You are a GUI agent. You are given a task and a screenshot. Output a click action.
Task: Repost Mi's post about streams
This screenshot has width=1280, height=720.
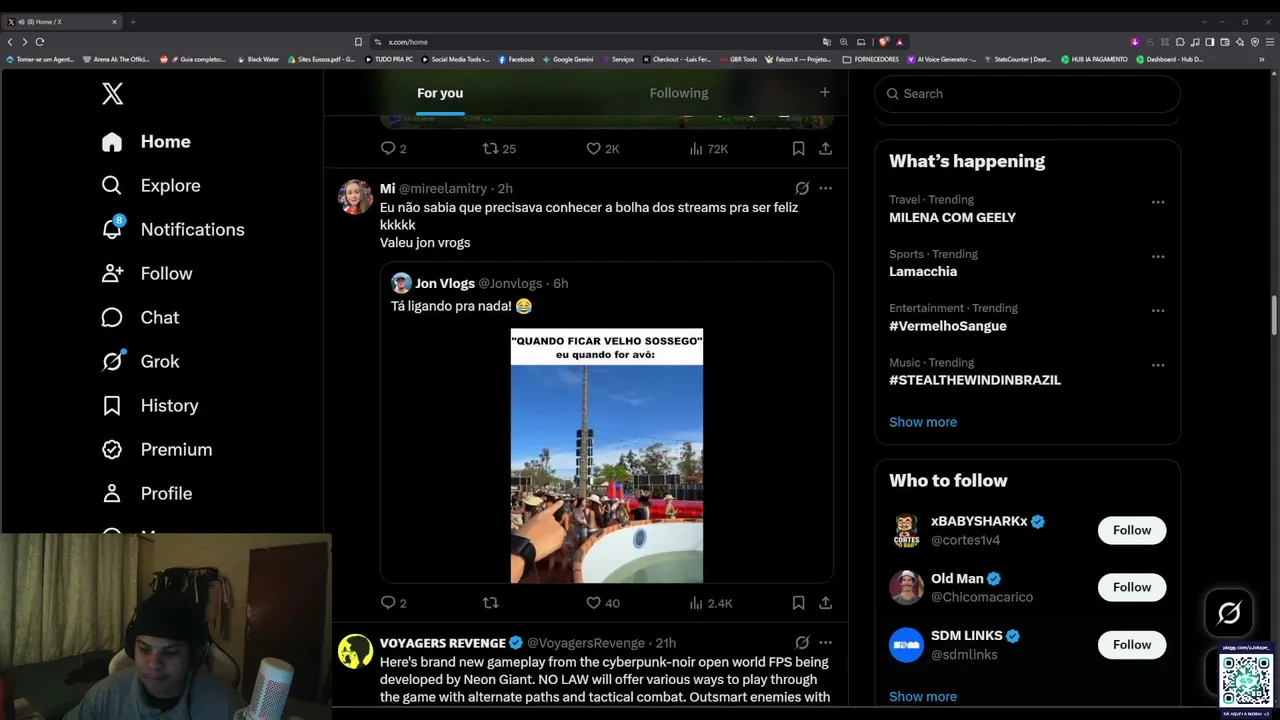coord(490,603)
